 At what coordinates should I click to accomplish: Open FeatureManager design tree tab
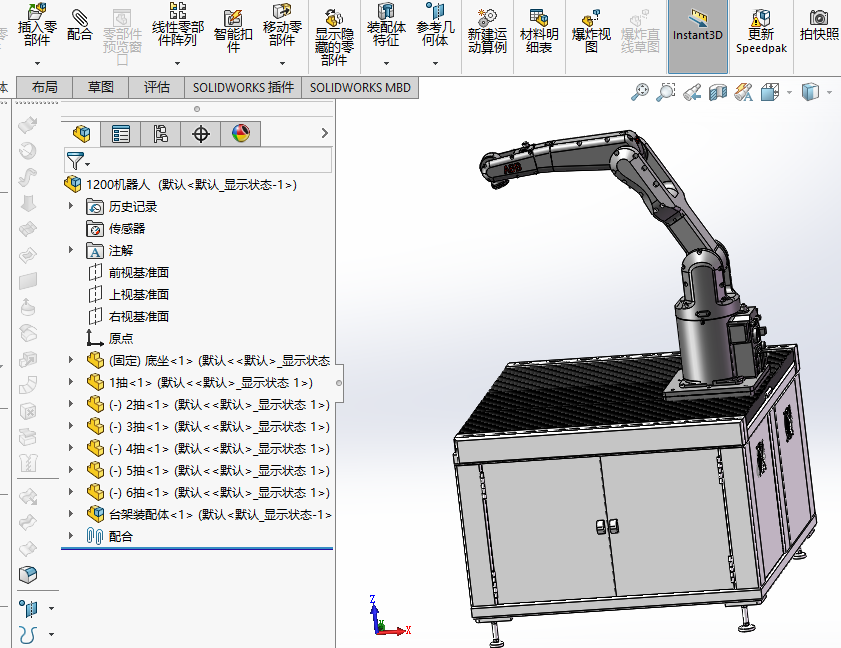click(x=81, y=134)
